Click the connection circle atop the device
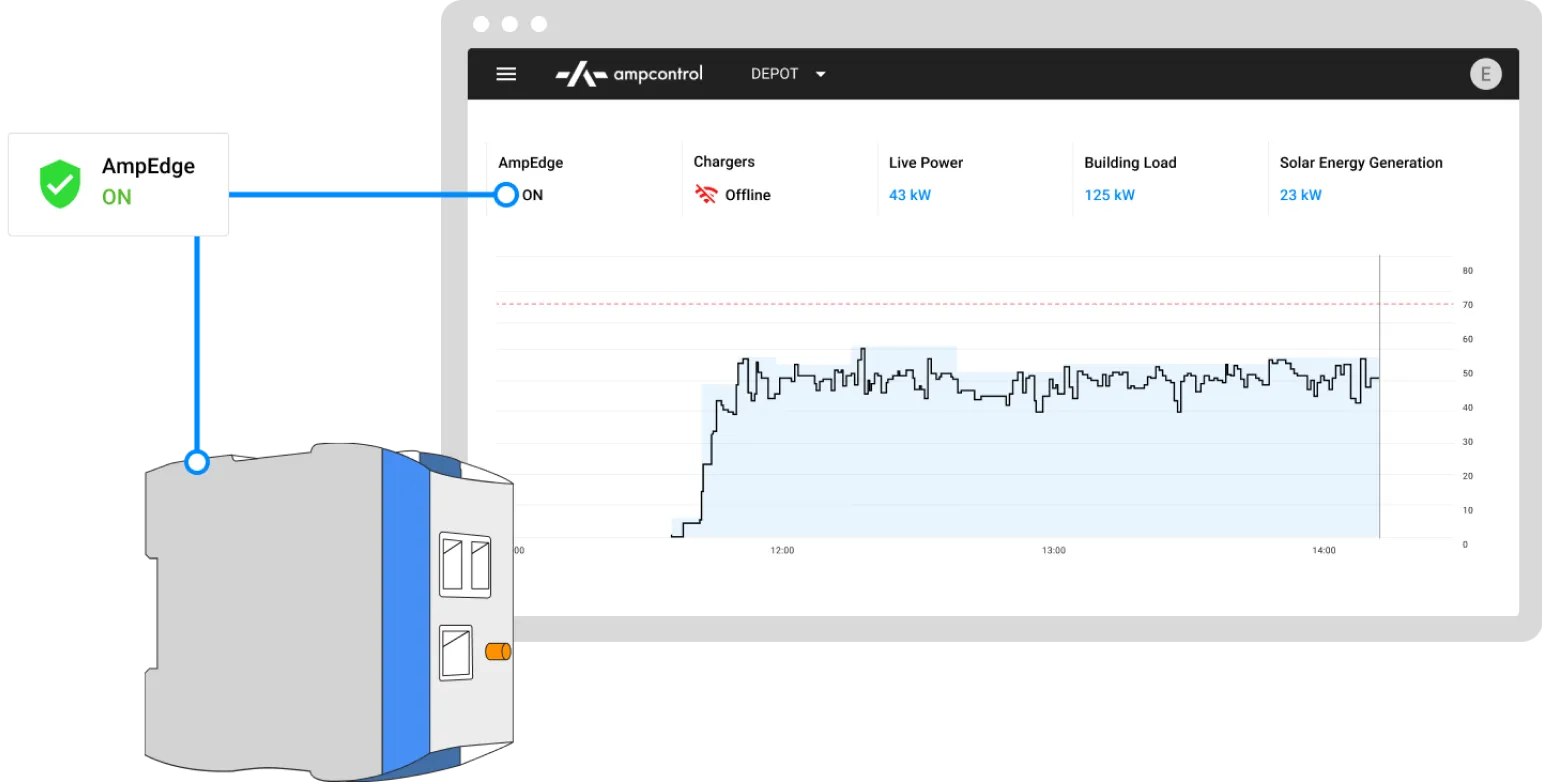The image size is (1542, 782). (x=197, y=462)
